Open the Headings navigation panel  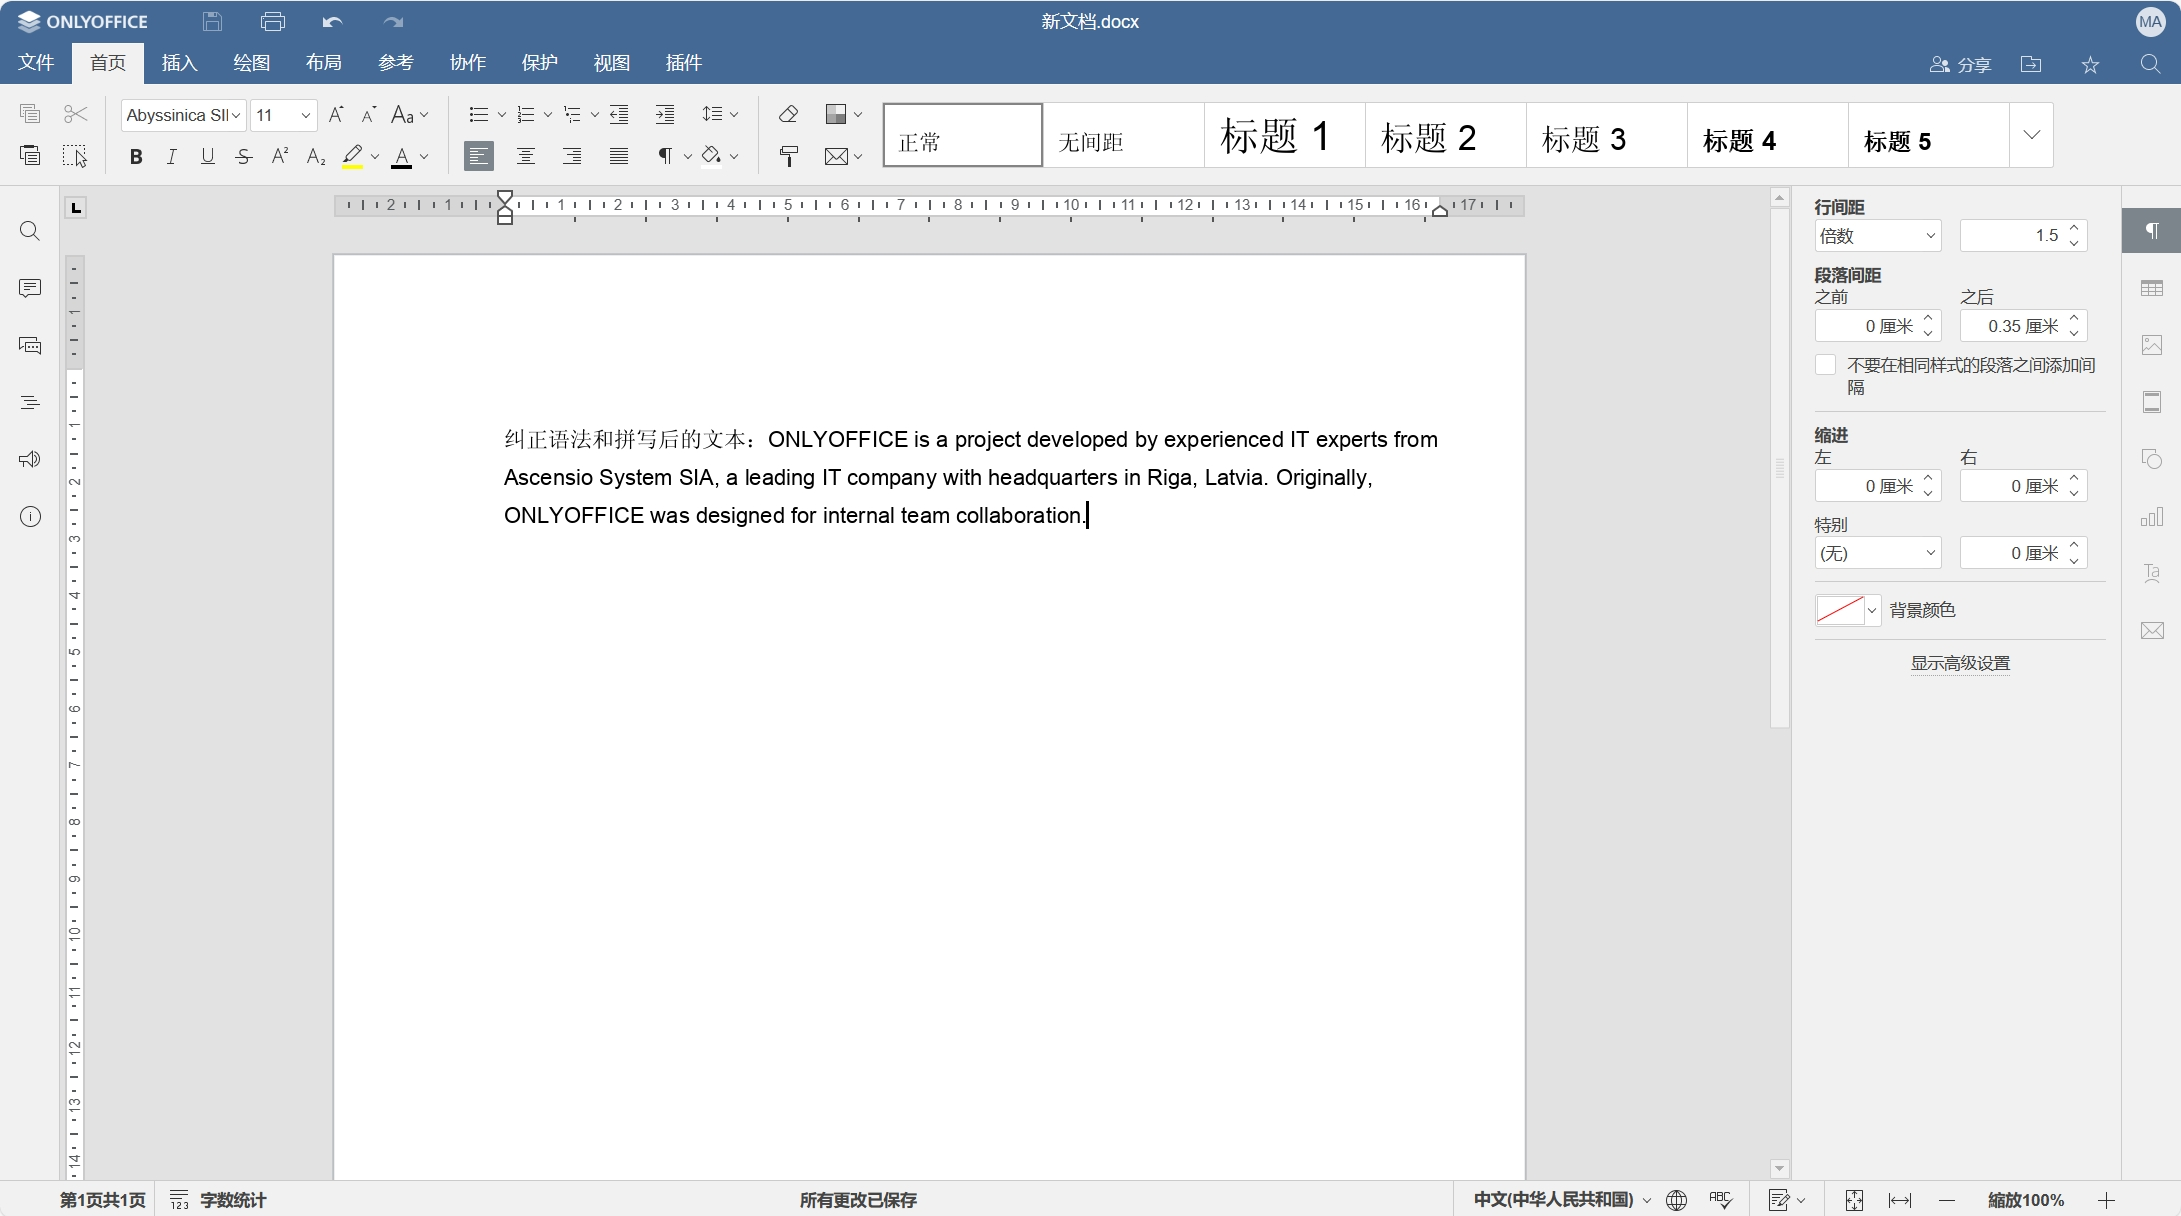(x=30, y=402)
